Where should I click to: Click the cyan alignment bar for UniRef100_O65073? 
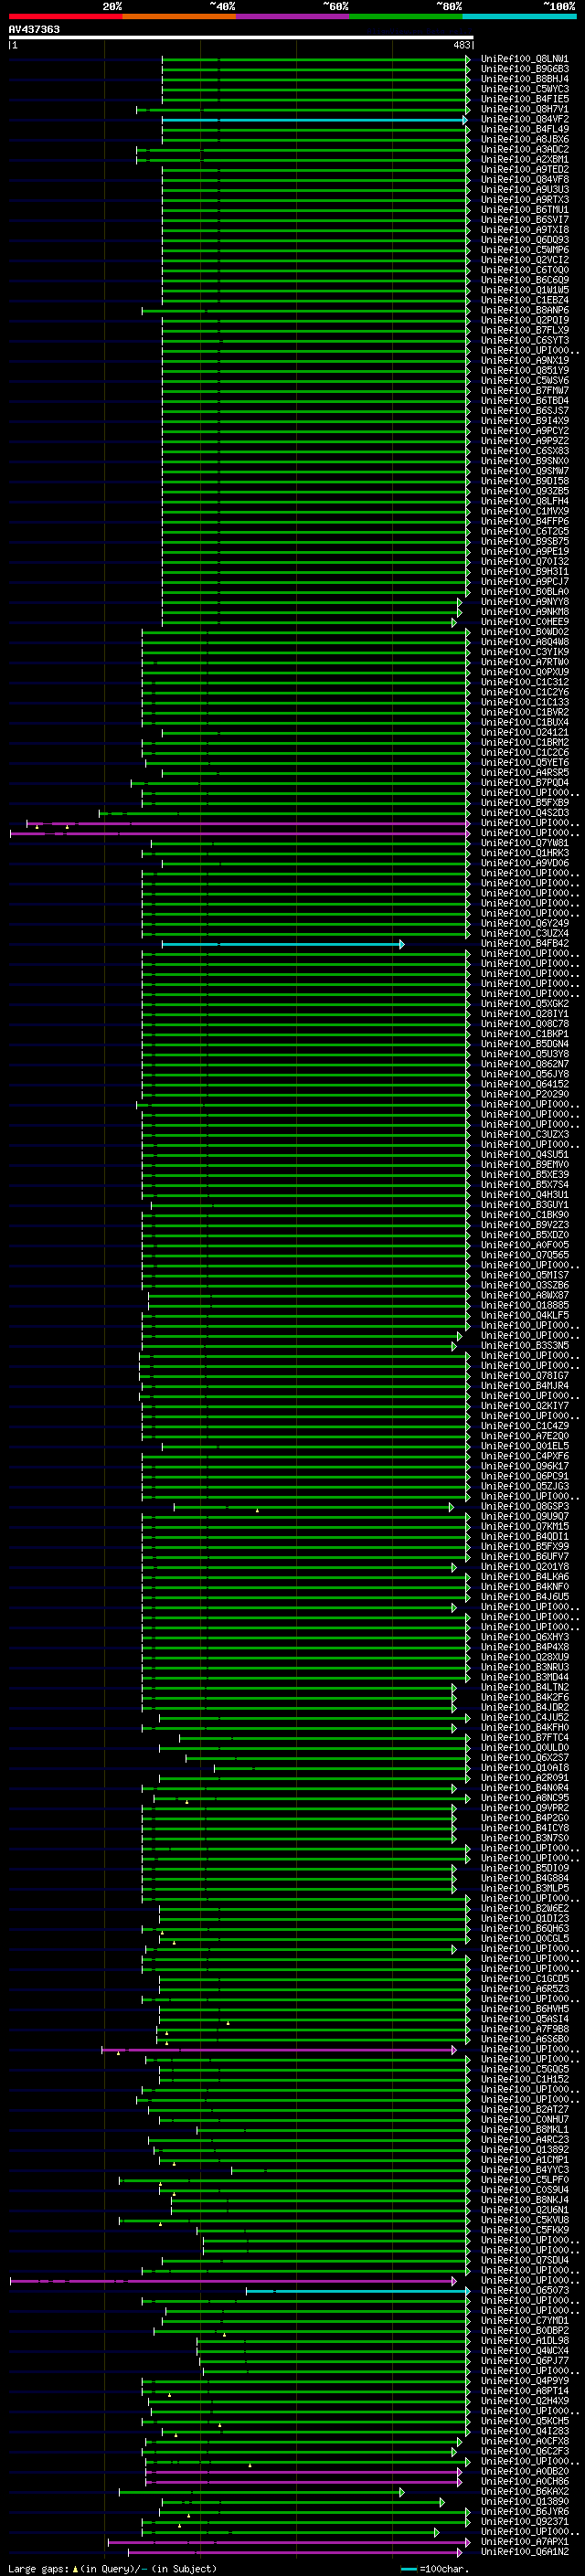pyautogui.click(x=358, y=2291)
